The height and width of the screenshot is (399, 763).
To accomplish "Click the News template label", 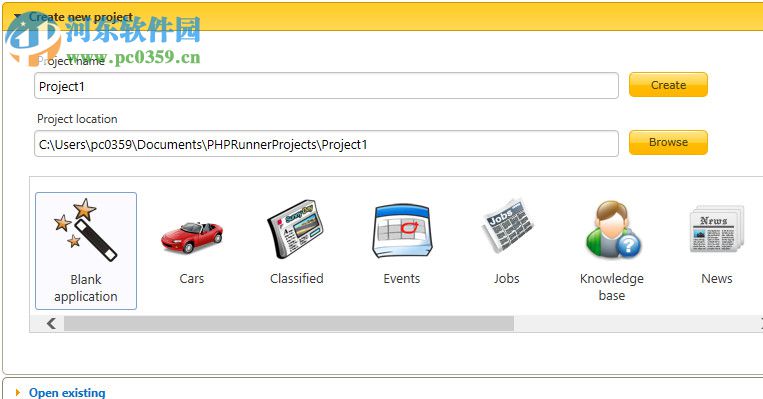I will (x=717, y=279).
